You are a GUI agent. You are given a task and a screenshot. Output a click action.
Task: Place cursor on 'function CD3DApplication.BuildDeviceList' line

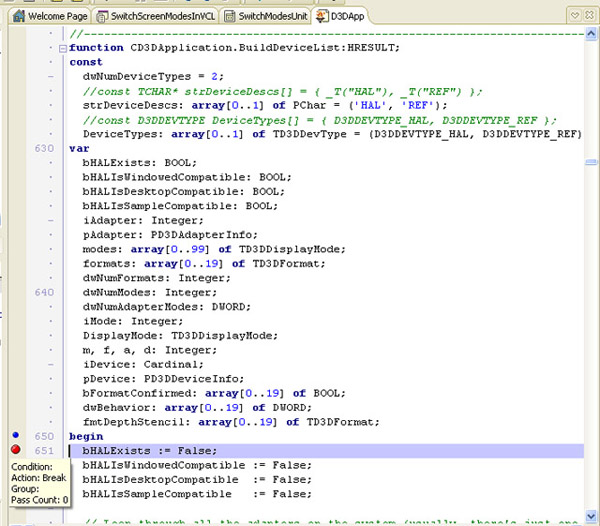point(234,48)
